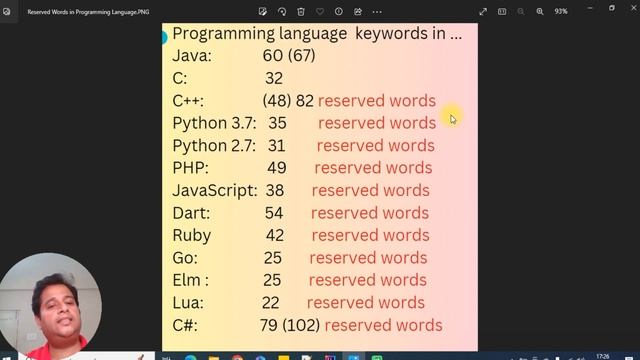Viewport: 640px width, 360px height.
Task: Click the value '32' for C
Action: click(273, 78)
